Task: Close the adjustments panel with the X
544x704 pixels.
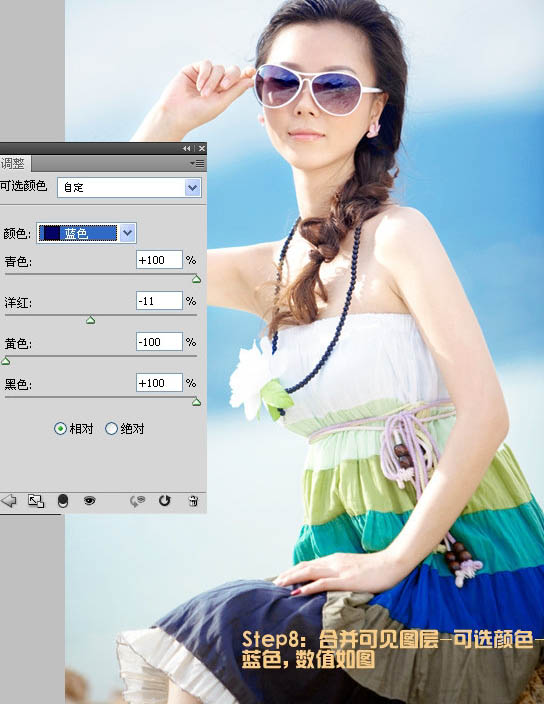Action: (x=202, y=148)
